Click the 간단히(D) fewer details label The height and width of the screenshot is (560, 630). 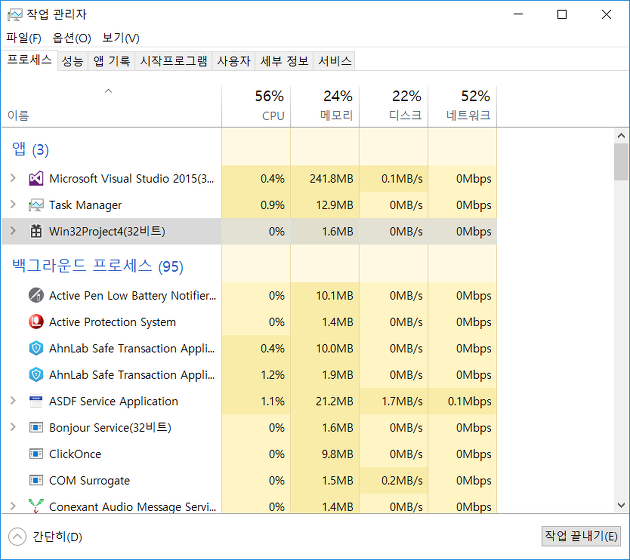(x=57, y=537)
